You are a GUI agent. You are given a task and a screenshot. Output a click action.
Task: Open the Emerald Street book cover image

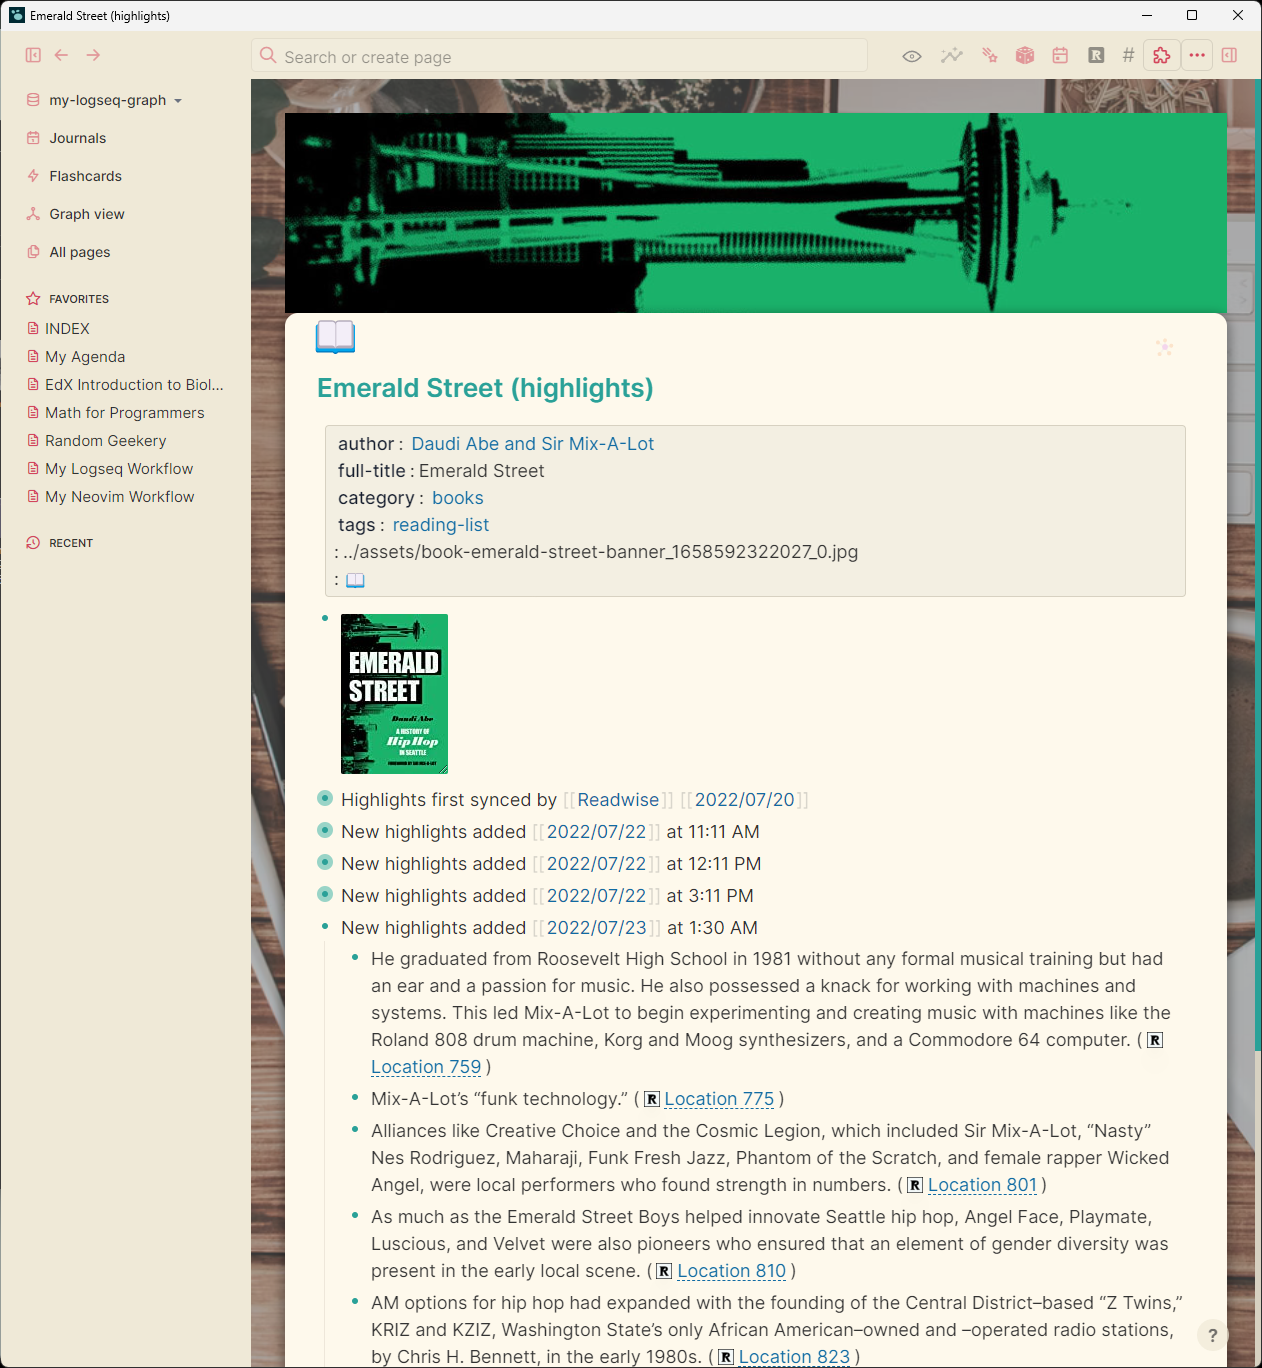coord(394,694)
